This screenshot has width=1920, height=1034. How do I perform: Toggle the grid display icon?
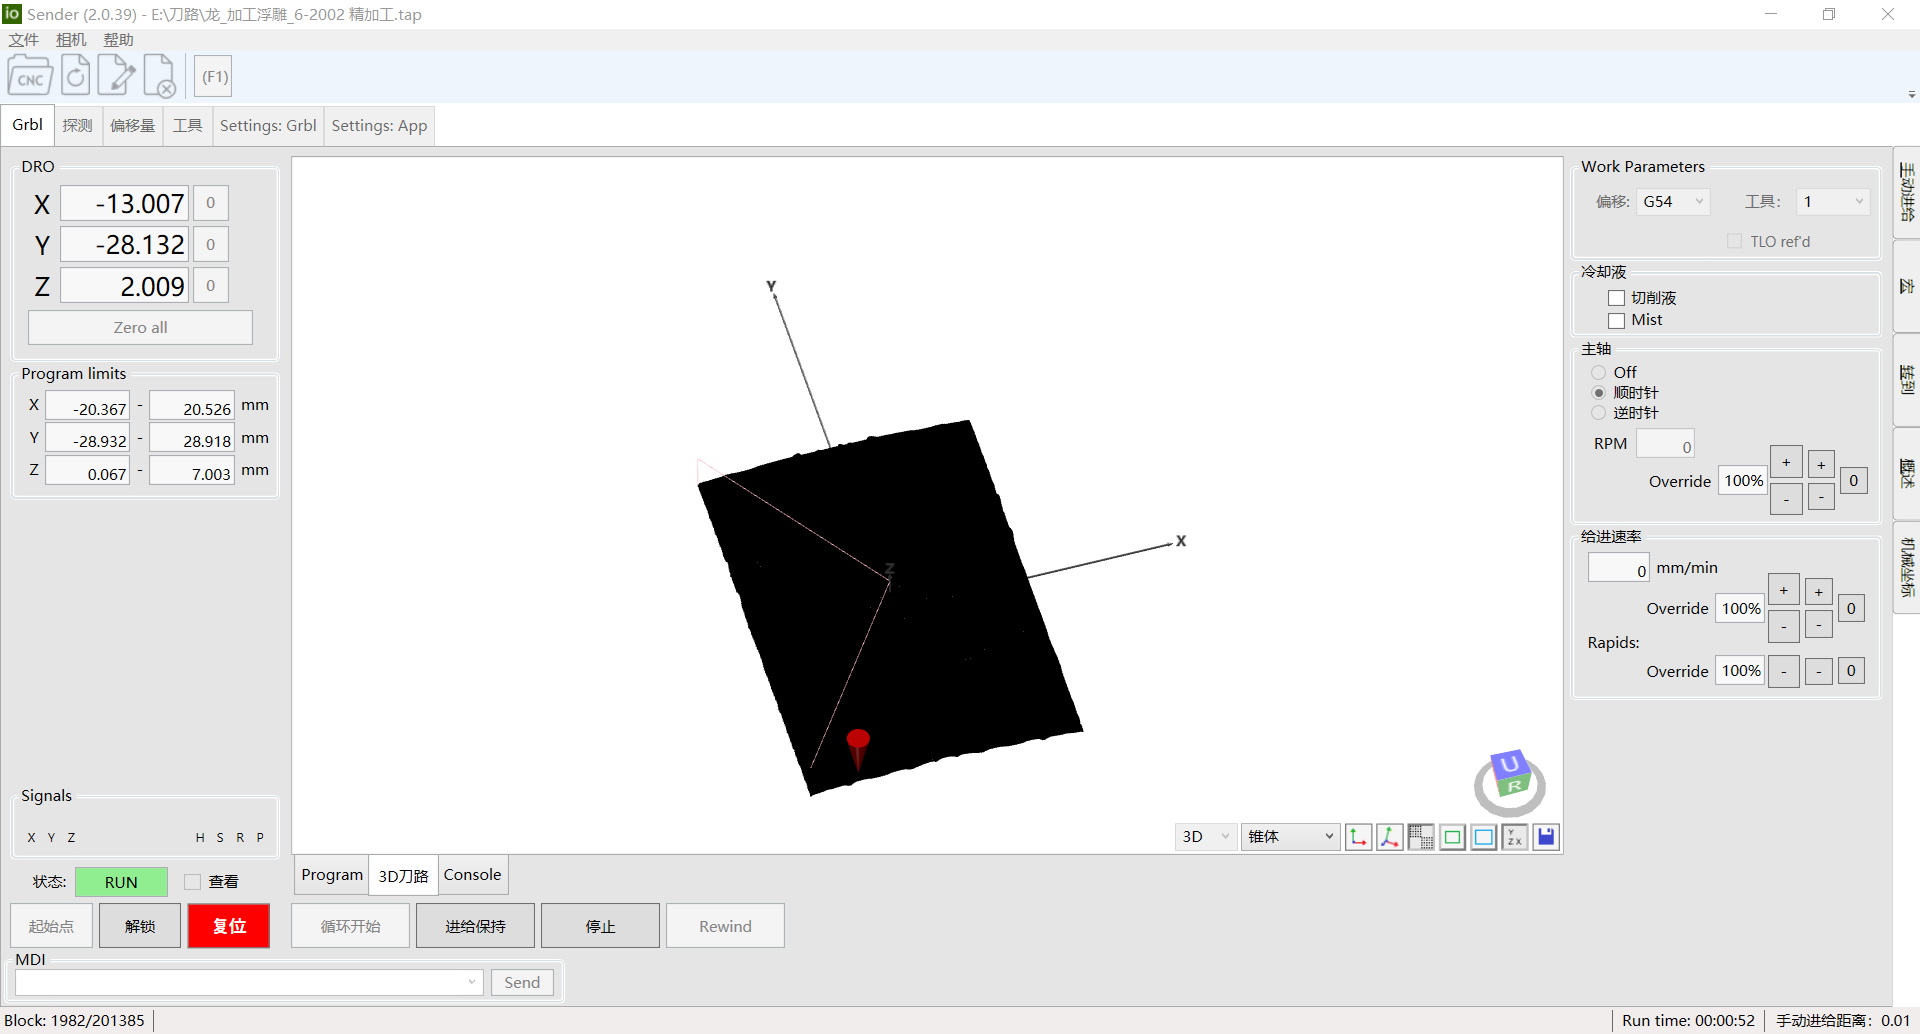click(x=1421, y=837)
